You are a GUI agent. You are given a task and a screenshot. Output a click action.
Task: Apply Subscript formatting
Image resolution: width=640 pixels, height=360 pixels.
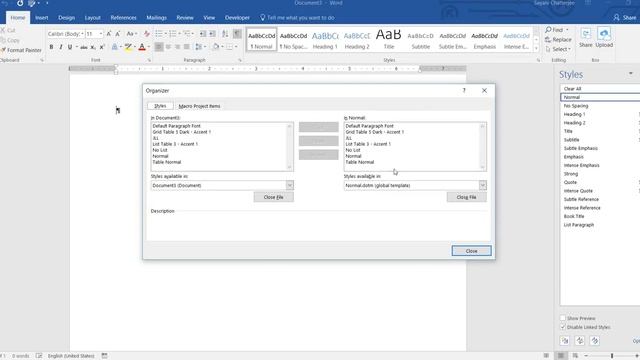(93, 47)
